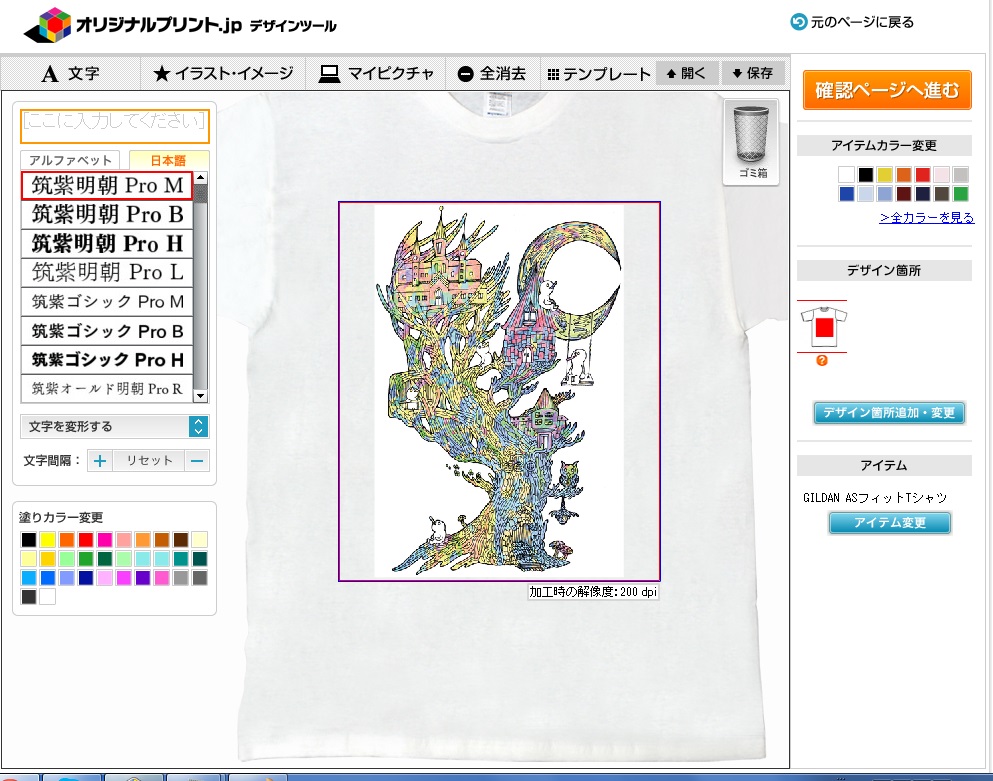The image size is (993, 781).
Task: Choose maroon item color swatch
Action: [904, 193]
